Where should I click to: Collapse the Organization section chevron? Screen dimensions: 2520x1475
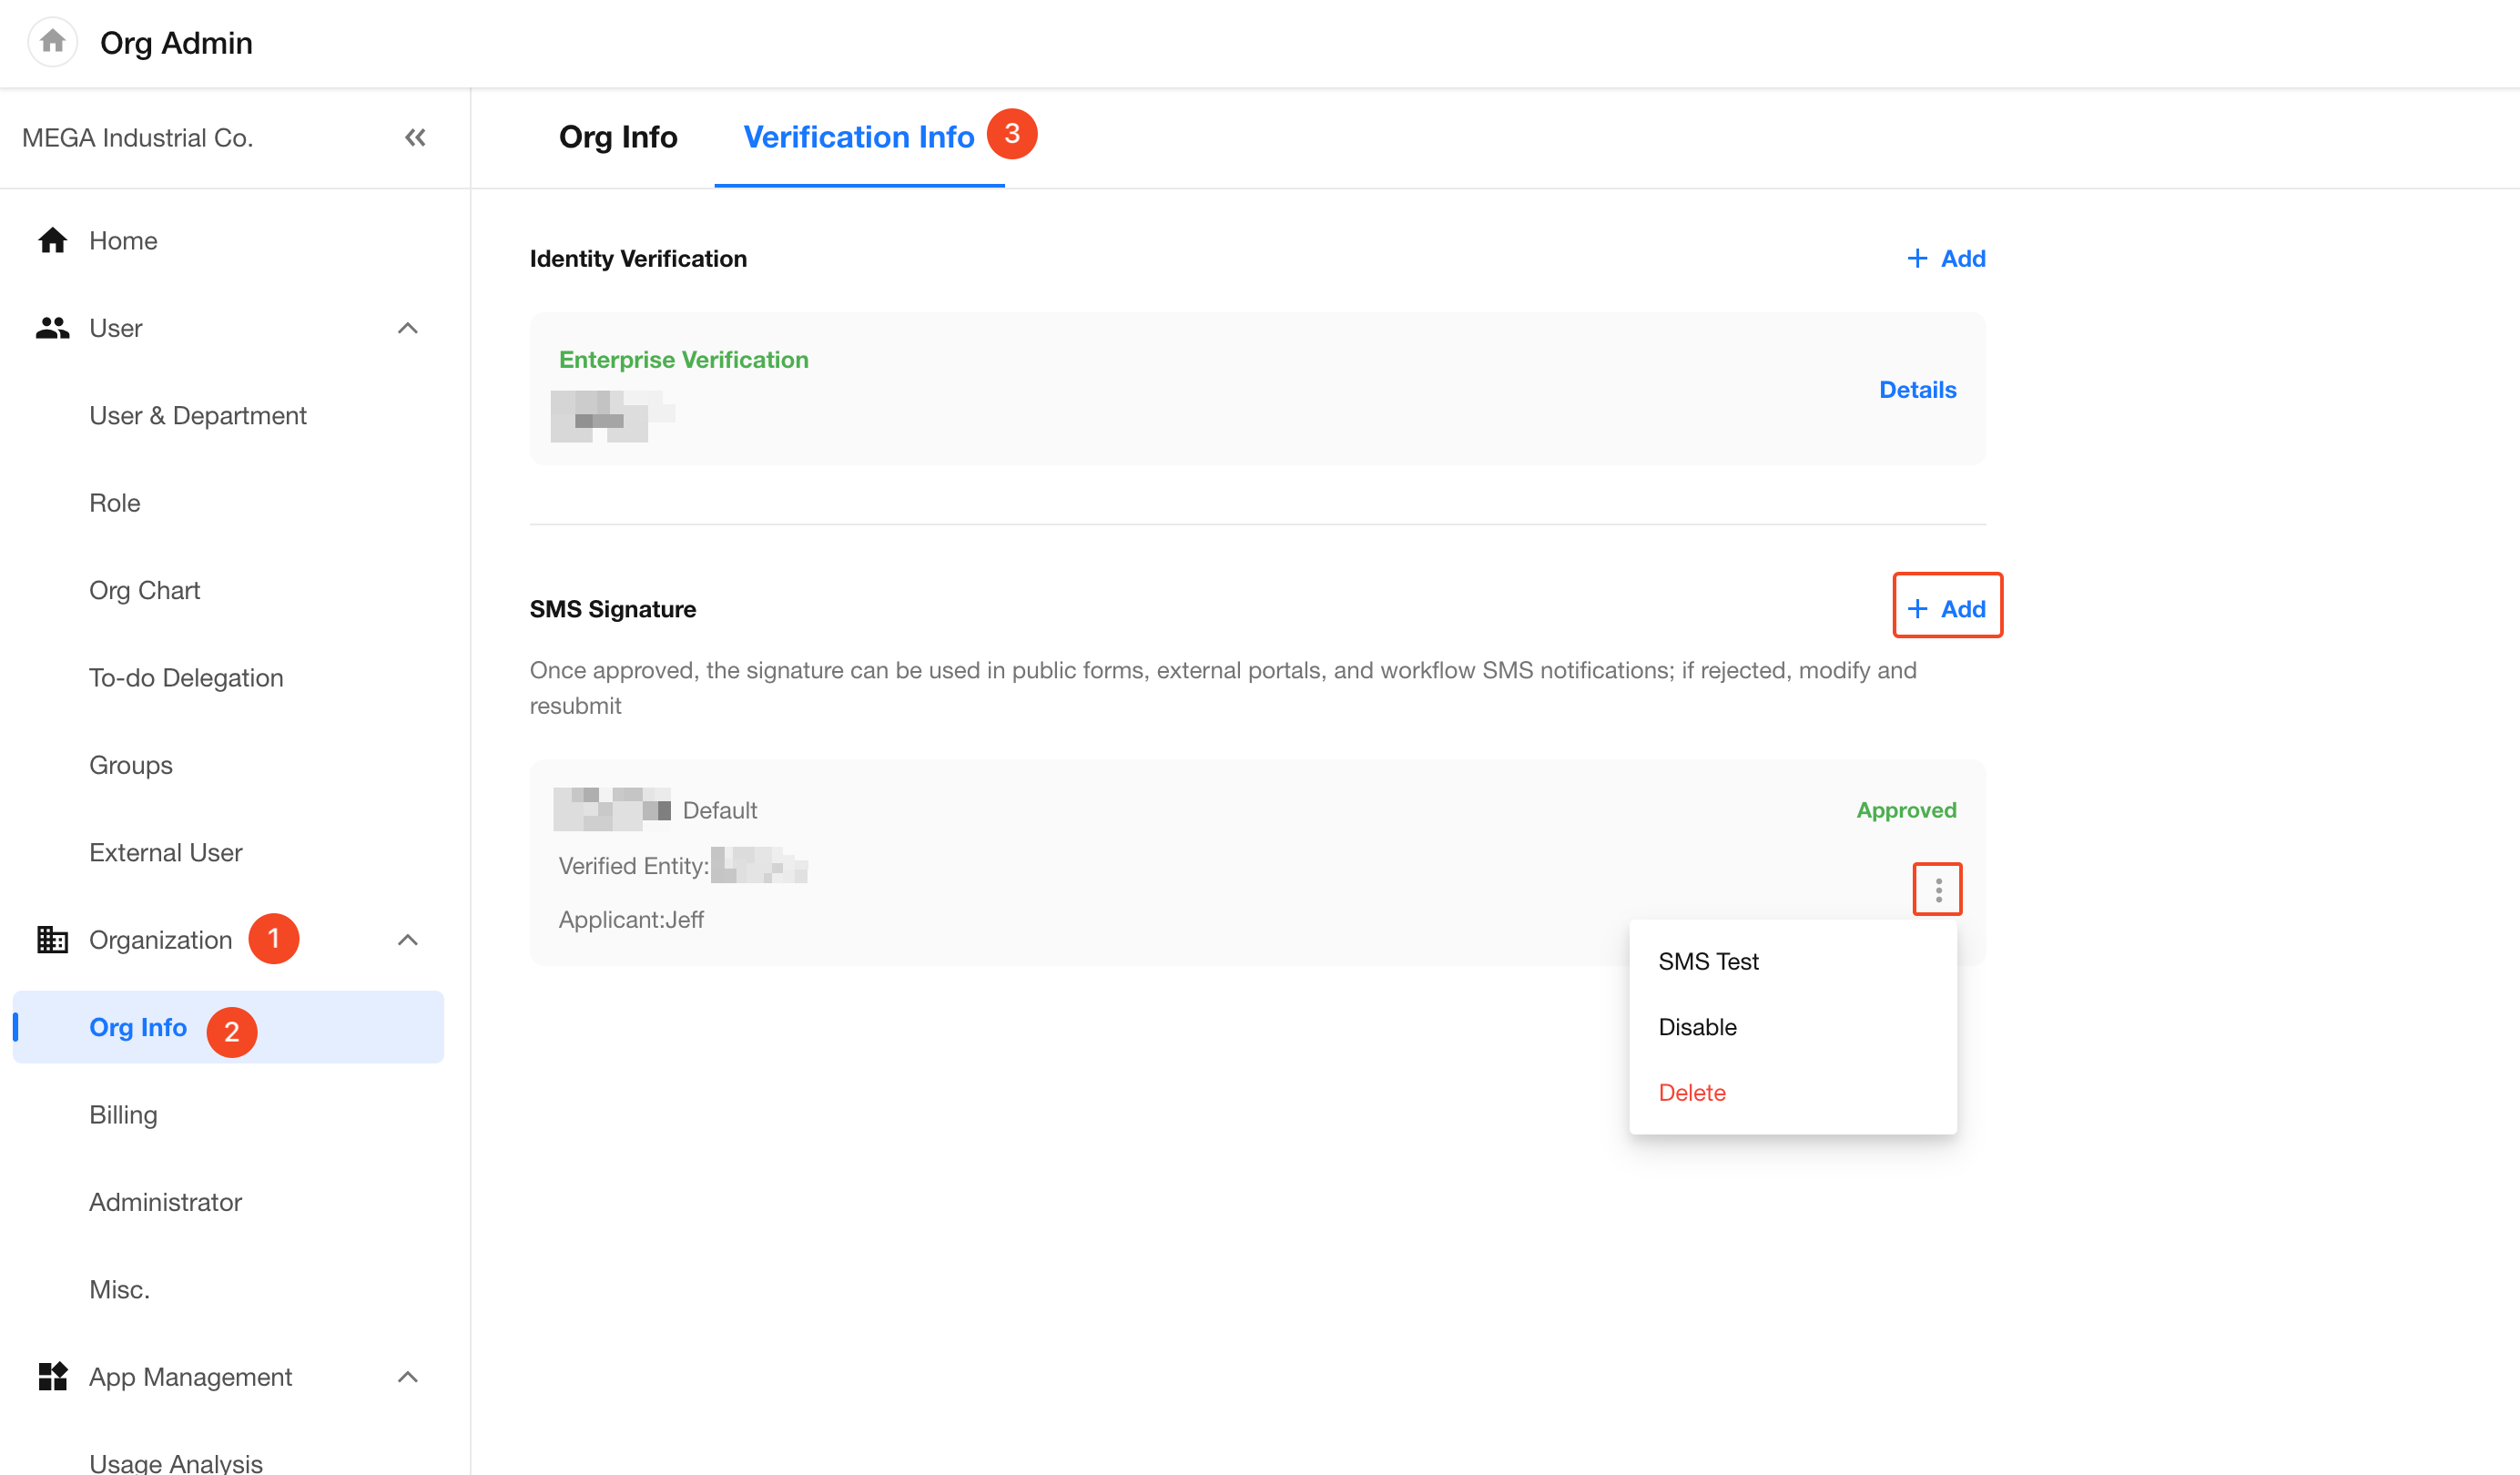tap(407, 939)
